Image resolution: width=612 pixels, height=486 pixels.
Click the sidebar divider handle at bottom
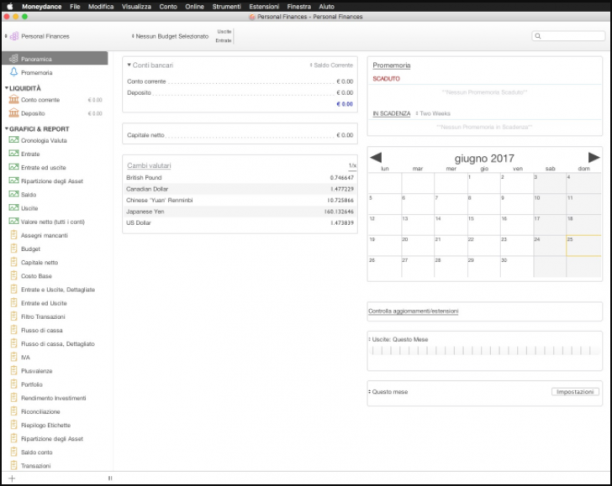[110, 478]
